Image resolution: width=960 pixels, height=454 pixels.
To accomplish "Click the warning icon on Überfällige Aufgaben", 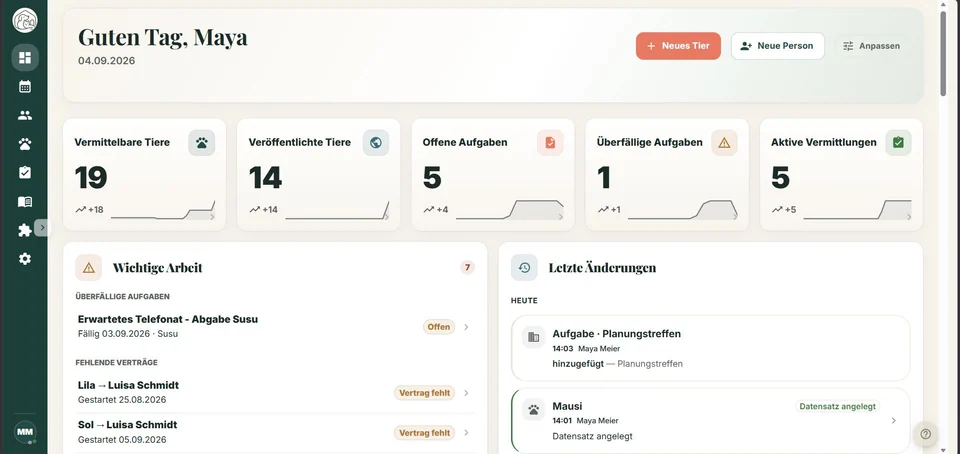I will click(724, 143).
